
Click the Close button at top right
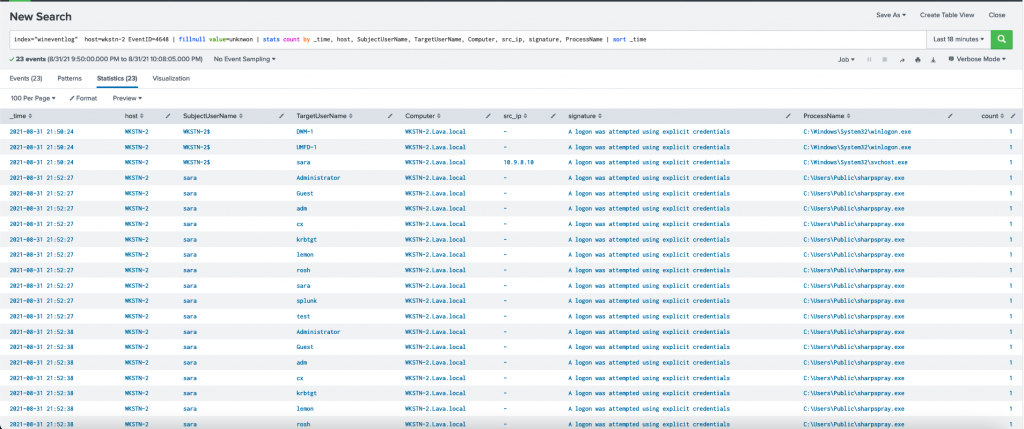click(x=997, y=14)
